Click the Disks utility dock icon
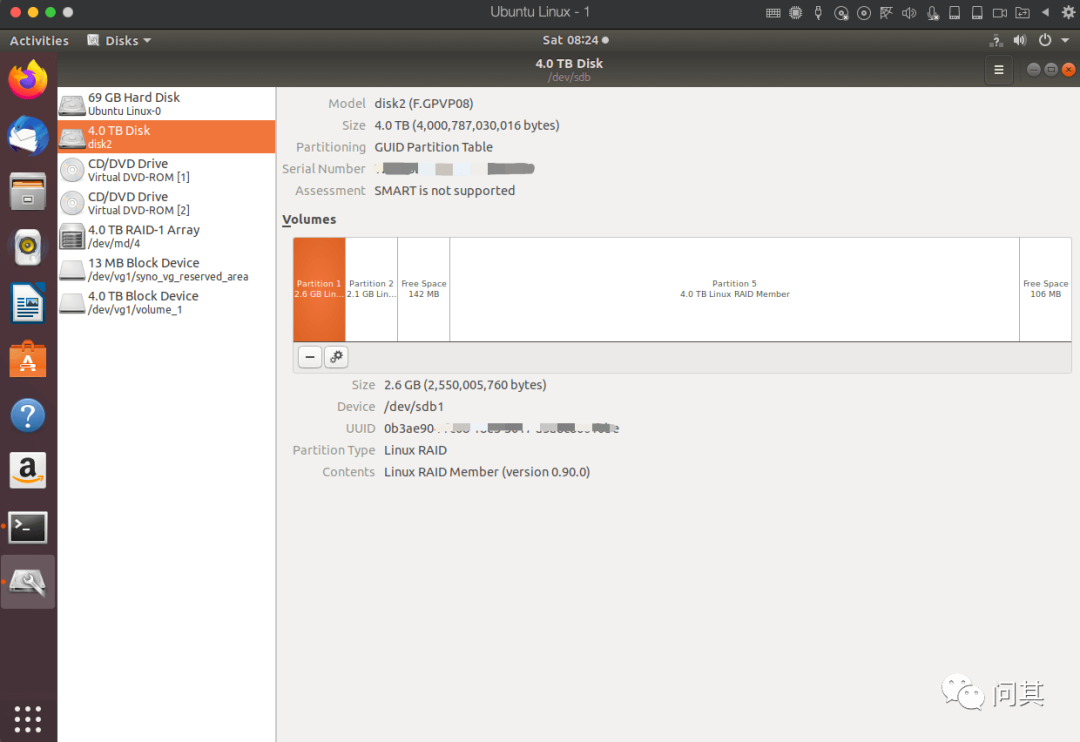The width and height of the screenshot is (1080, 742). (28, 582)
